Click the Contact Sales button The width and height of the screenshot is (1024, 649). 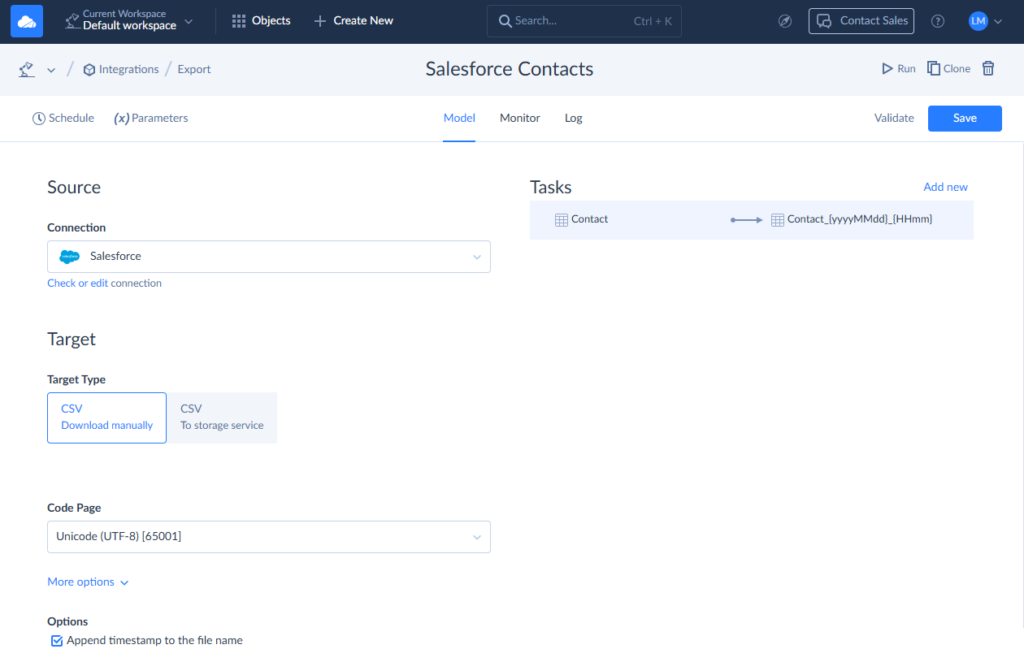pos(861,21)
